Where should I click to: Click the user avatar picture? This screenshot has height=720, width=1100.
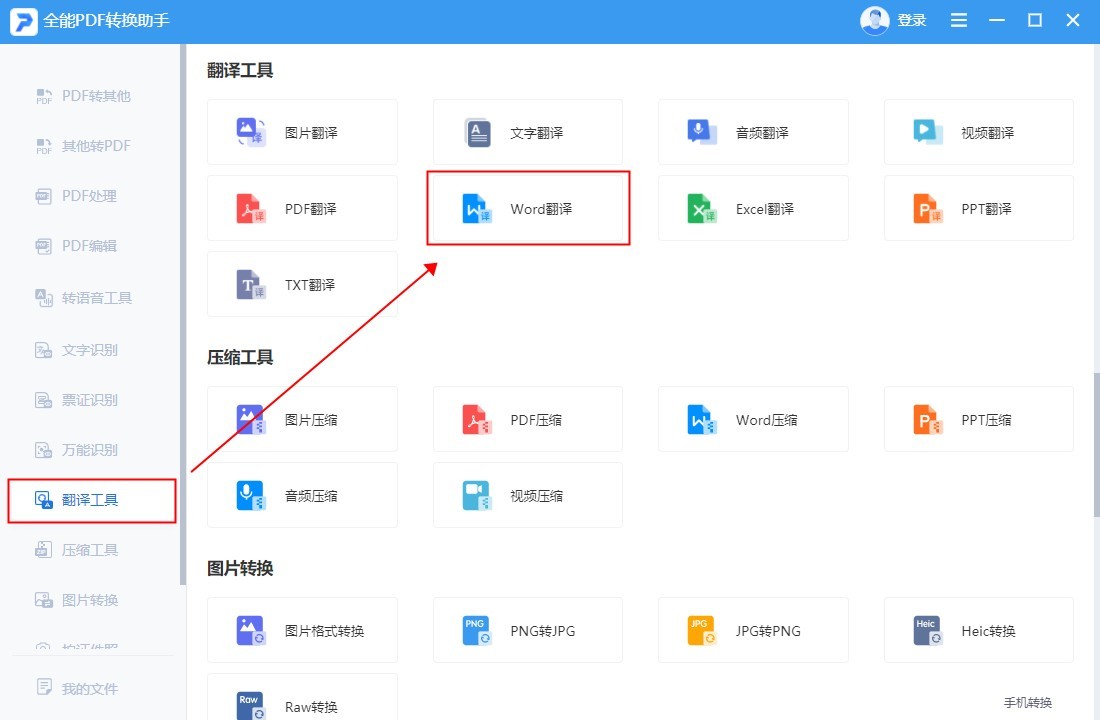pyautogui.click(x=875, y=21)
